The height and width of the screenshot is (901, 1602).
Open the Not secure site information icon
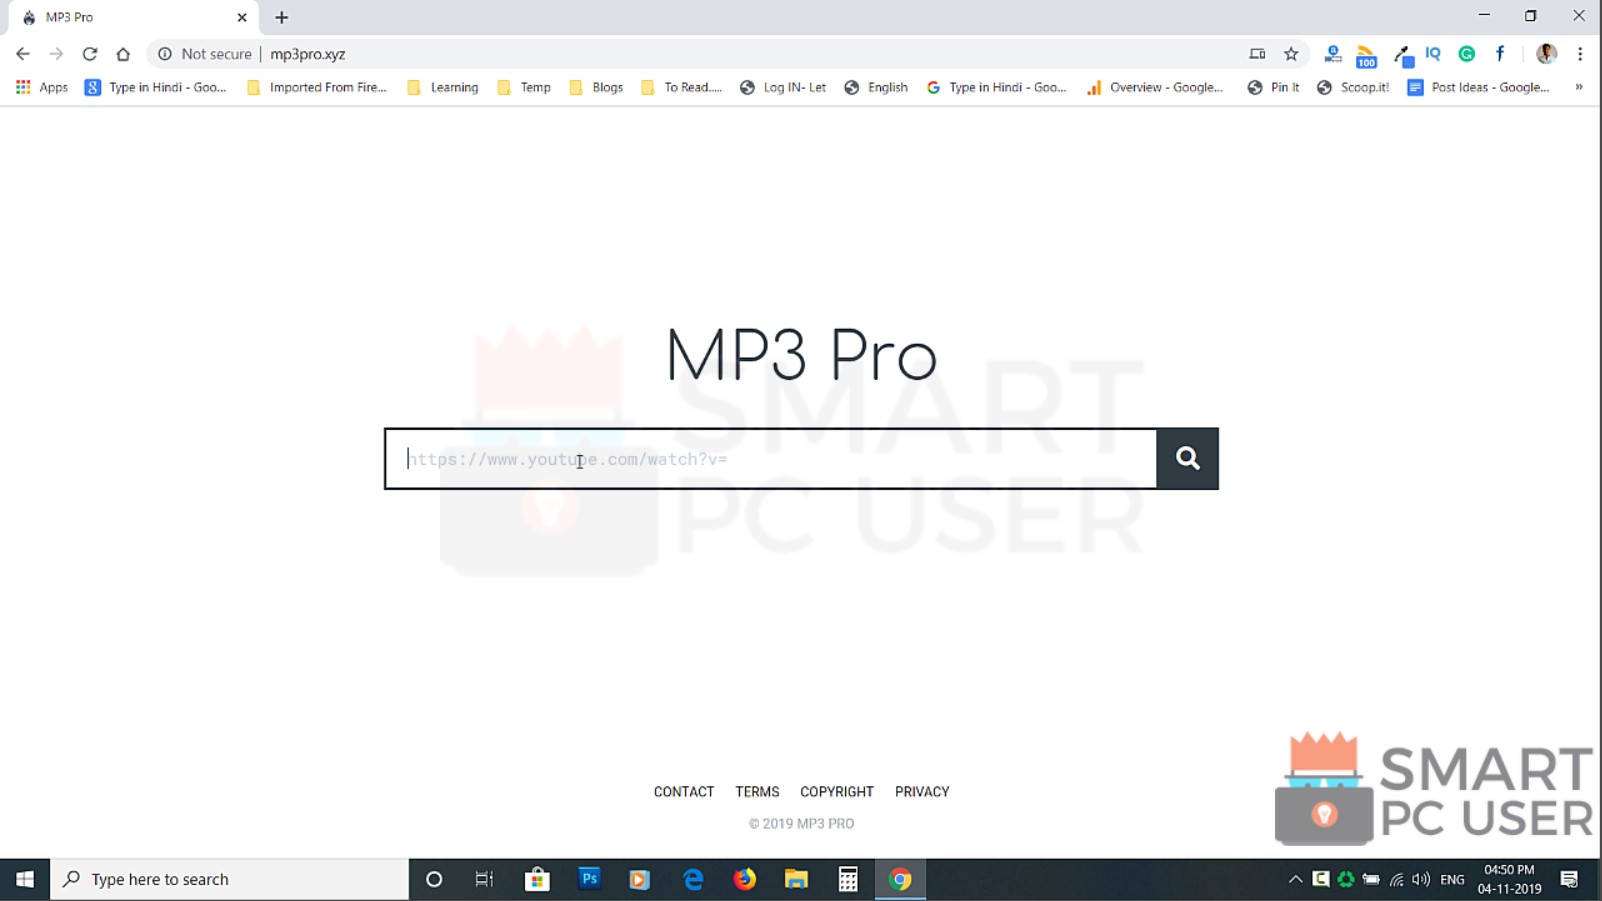(x=163, y=54)
